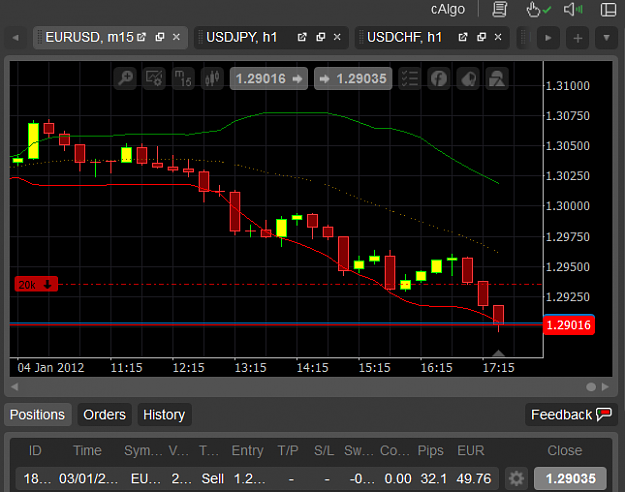625x492 pixels.
Task: Close the EURUSD, m15 tab
Action: [x=176, y=37]
